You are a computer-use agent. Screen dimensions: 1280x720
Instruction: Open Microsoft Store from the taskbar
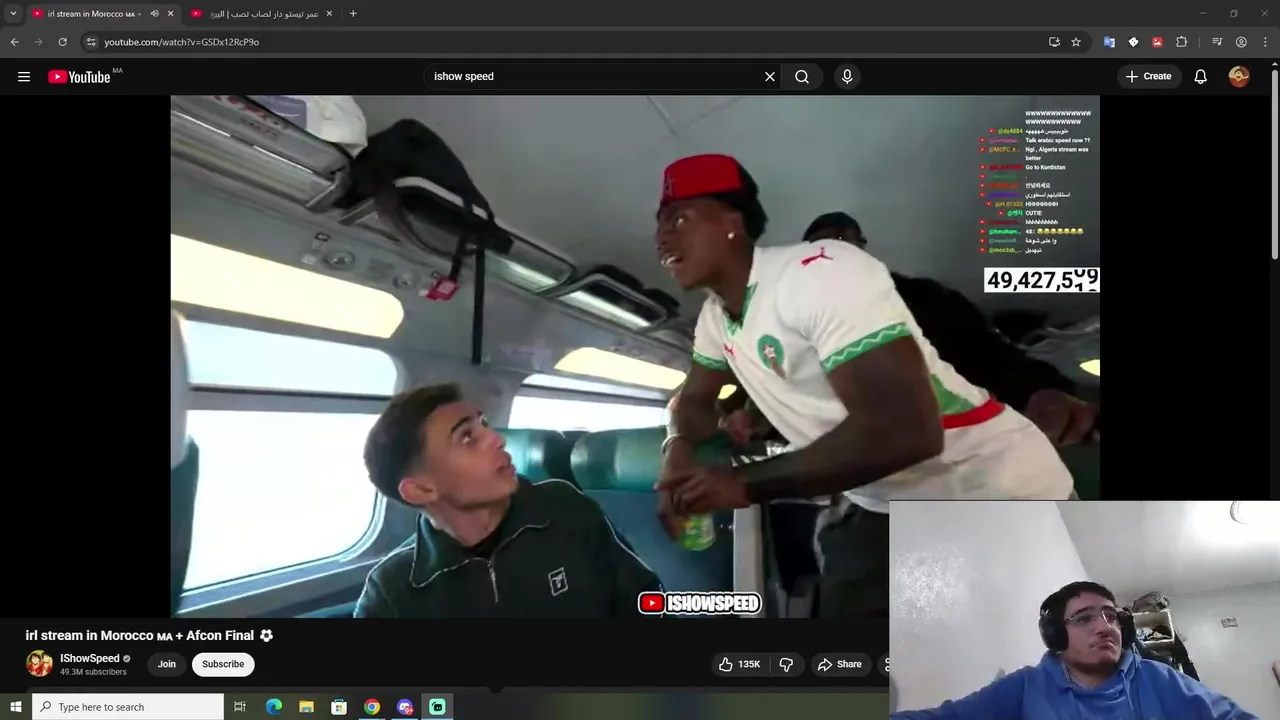point(339,707)
